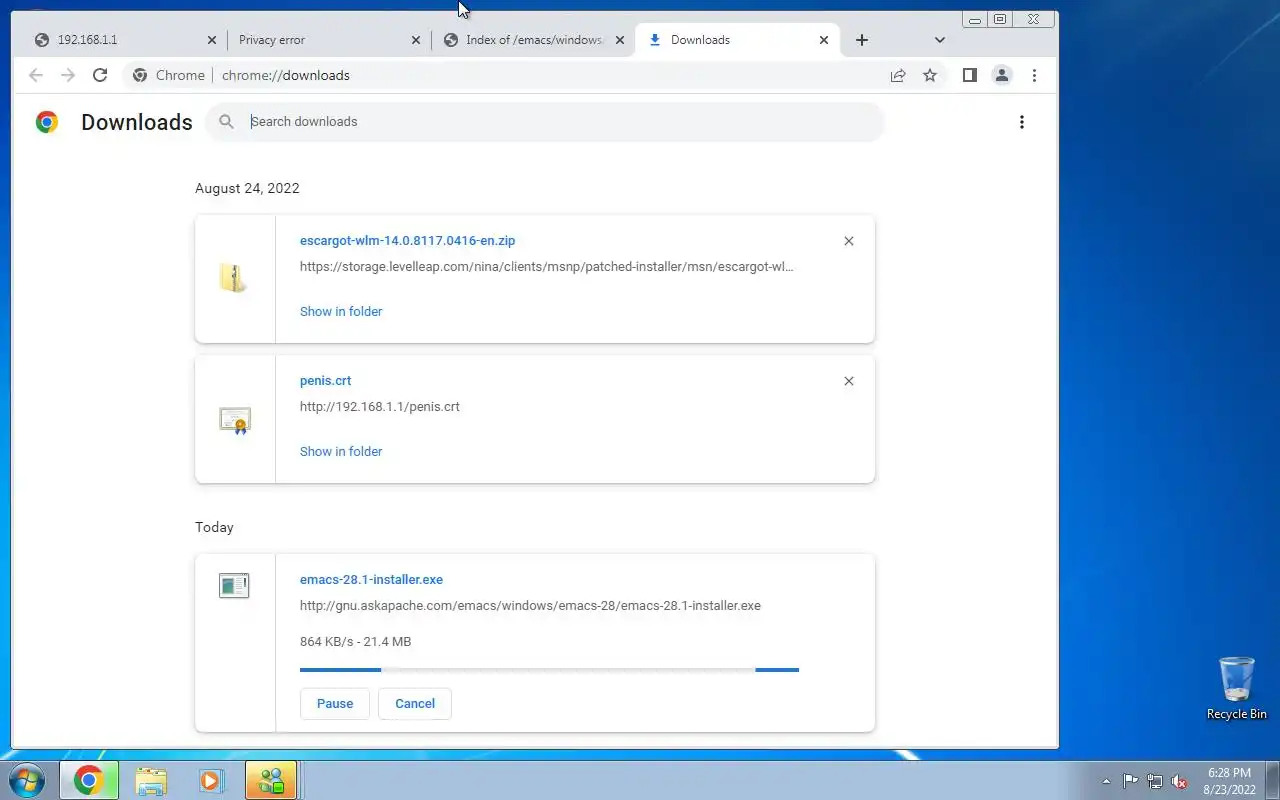Select the Recycle Bin desktop icon
The width and height of the screenshot is (1280, 800).
(x=1237, y=688)
